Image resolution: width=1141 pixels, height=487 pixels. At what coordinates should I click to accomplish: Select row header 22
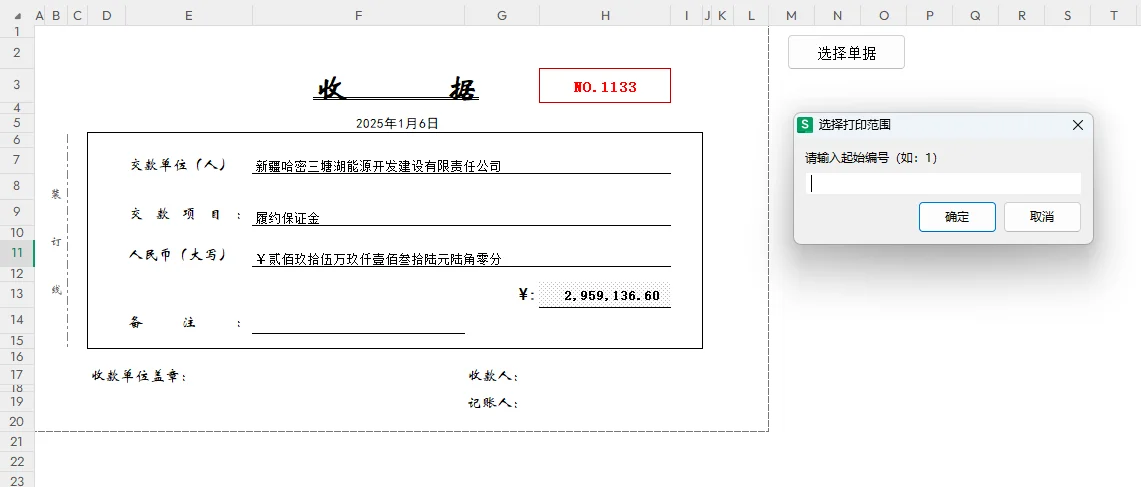pos(17,462)
